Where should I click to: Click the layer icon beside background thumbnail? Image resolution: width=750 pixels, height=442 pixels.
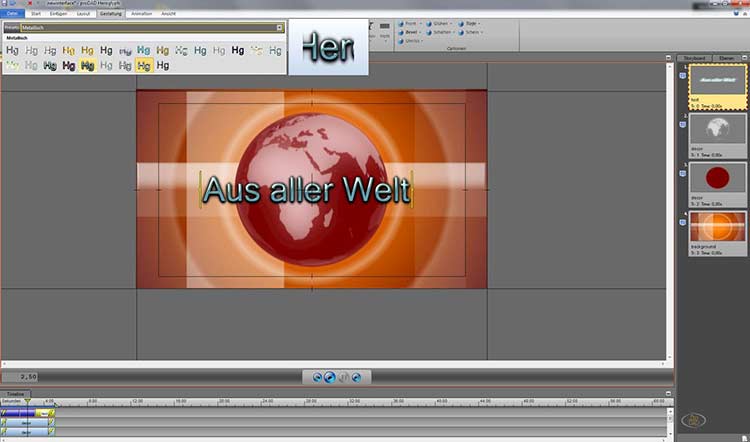point(682,219)
